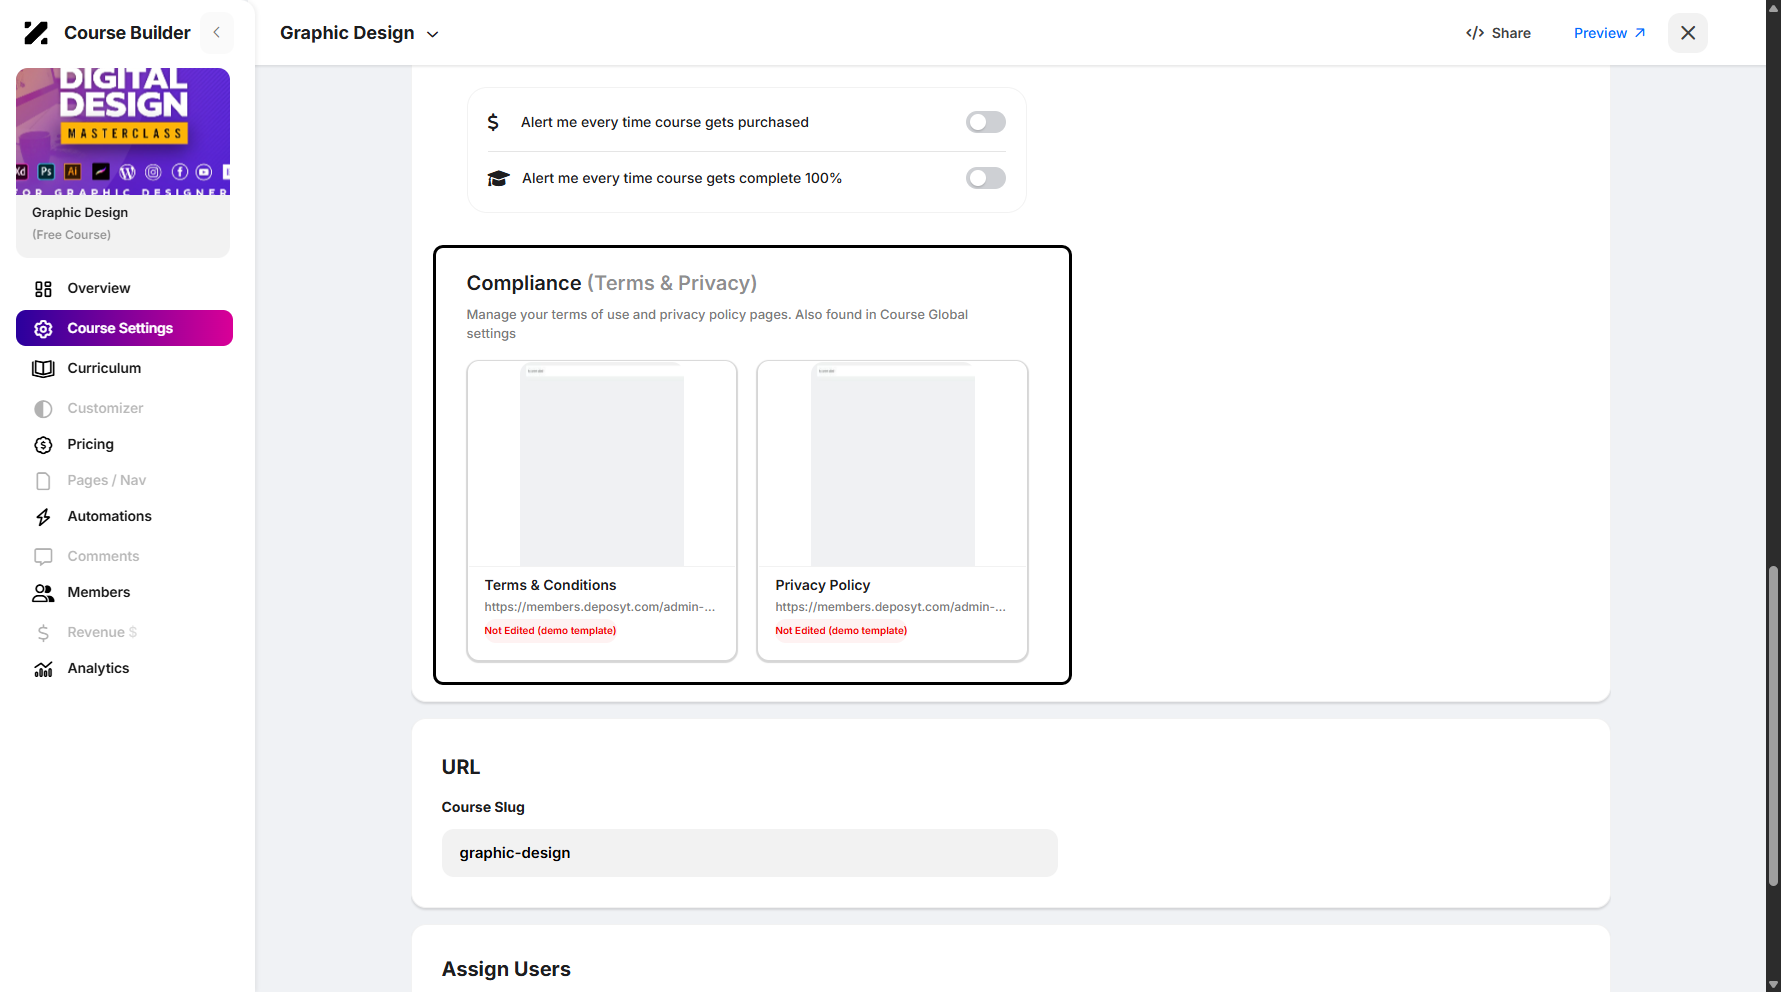1781x992 pixels.
Task: Click the Course Slug input field
Action: coord(749,853)
